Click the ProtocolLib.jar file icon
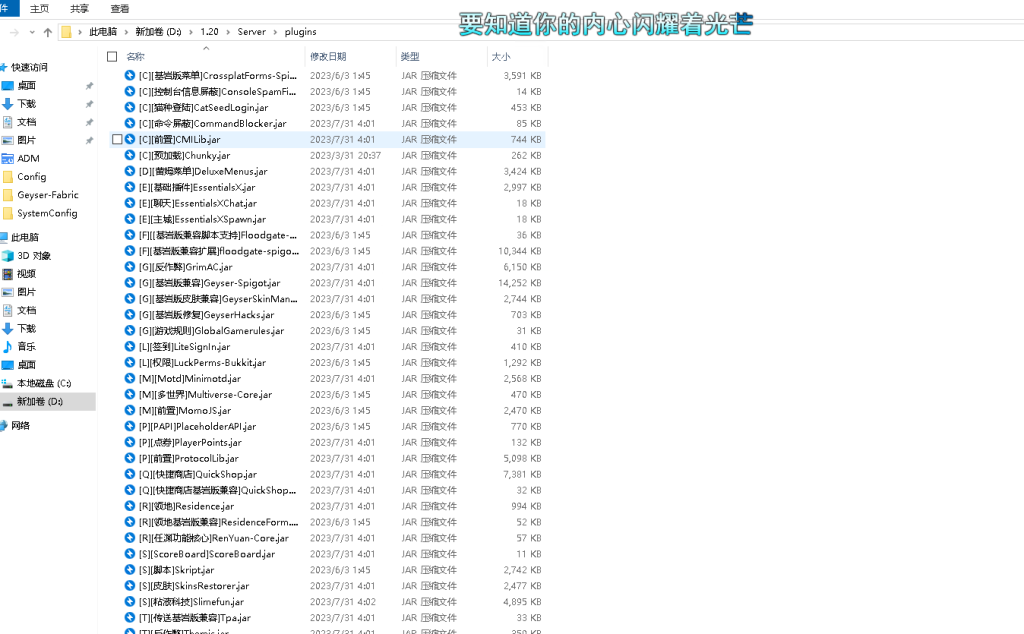 (x=130, y=458)
